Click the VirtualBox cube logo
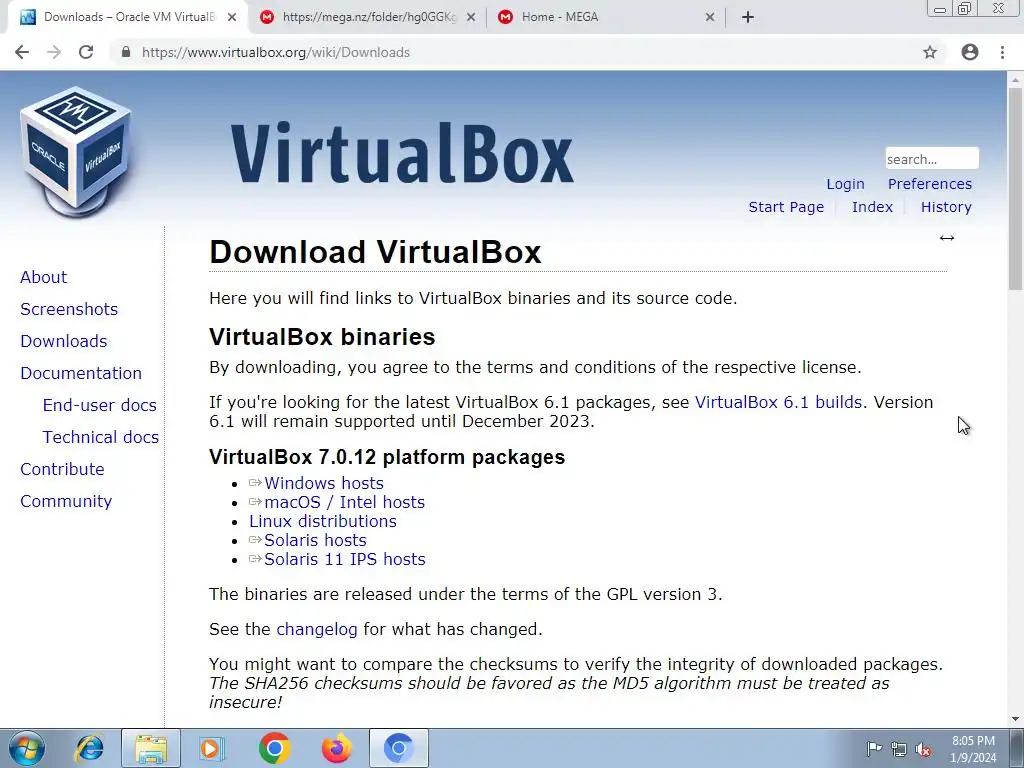Screen dimensions: 1024x768 point(76,152)
